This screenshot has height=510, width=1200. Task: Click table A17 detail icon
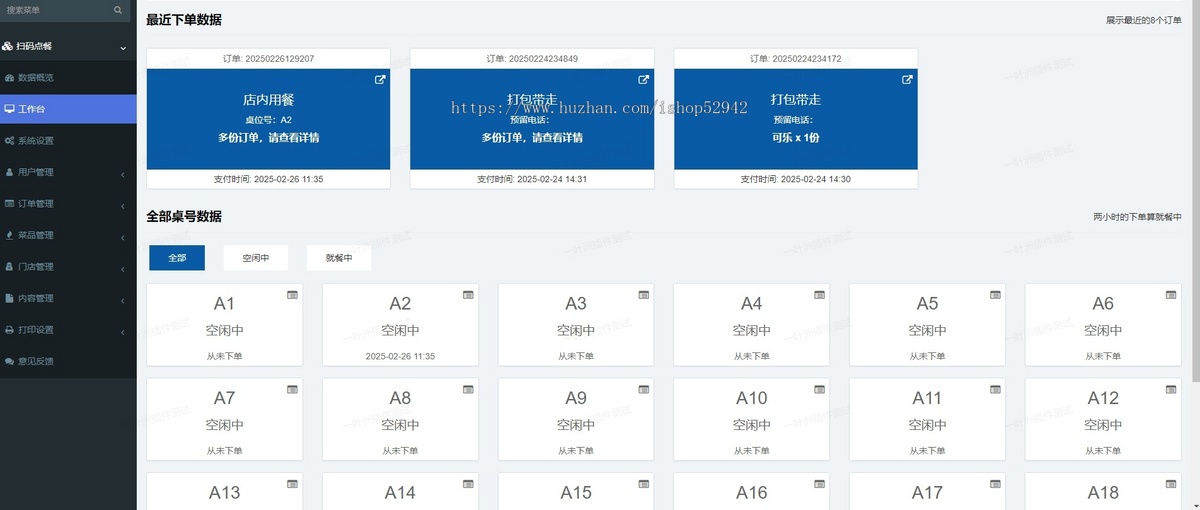tap(995, 484)
